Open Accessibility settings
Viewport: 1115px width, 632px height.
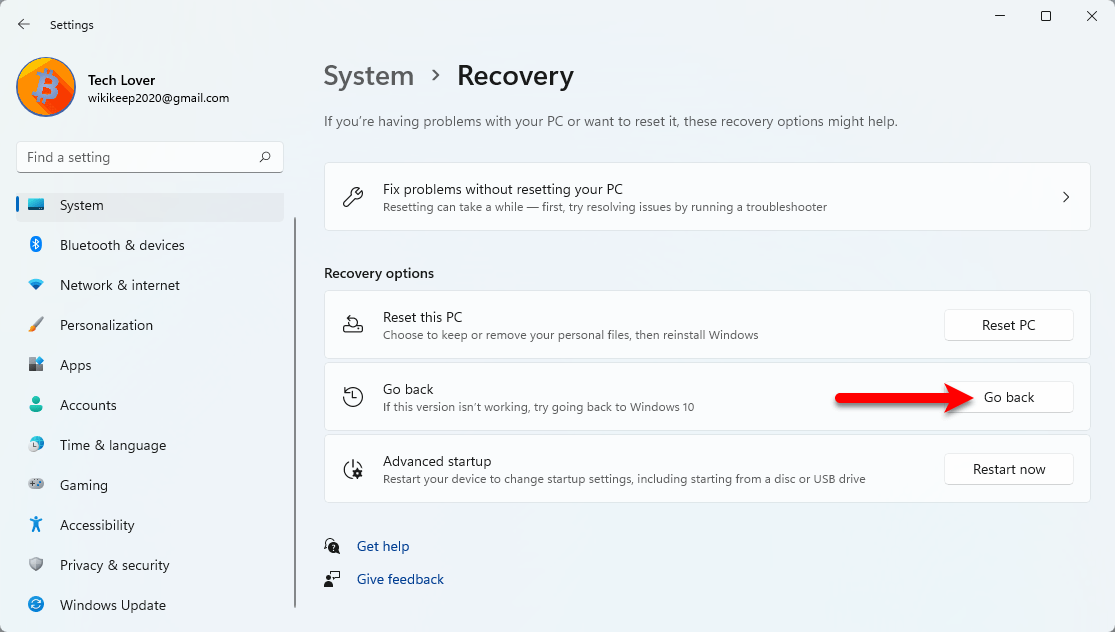150,525
